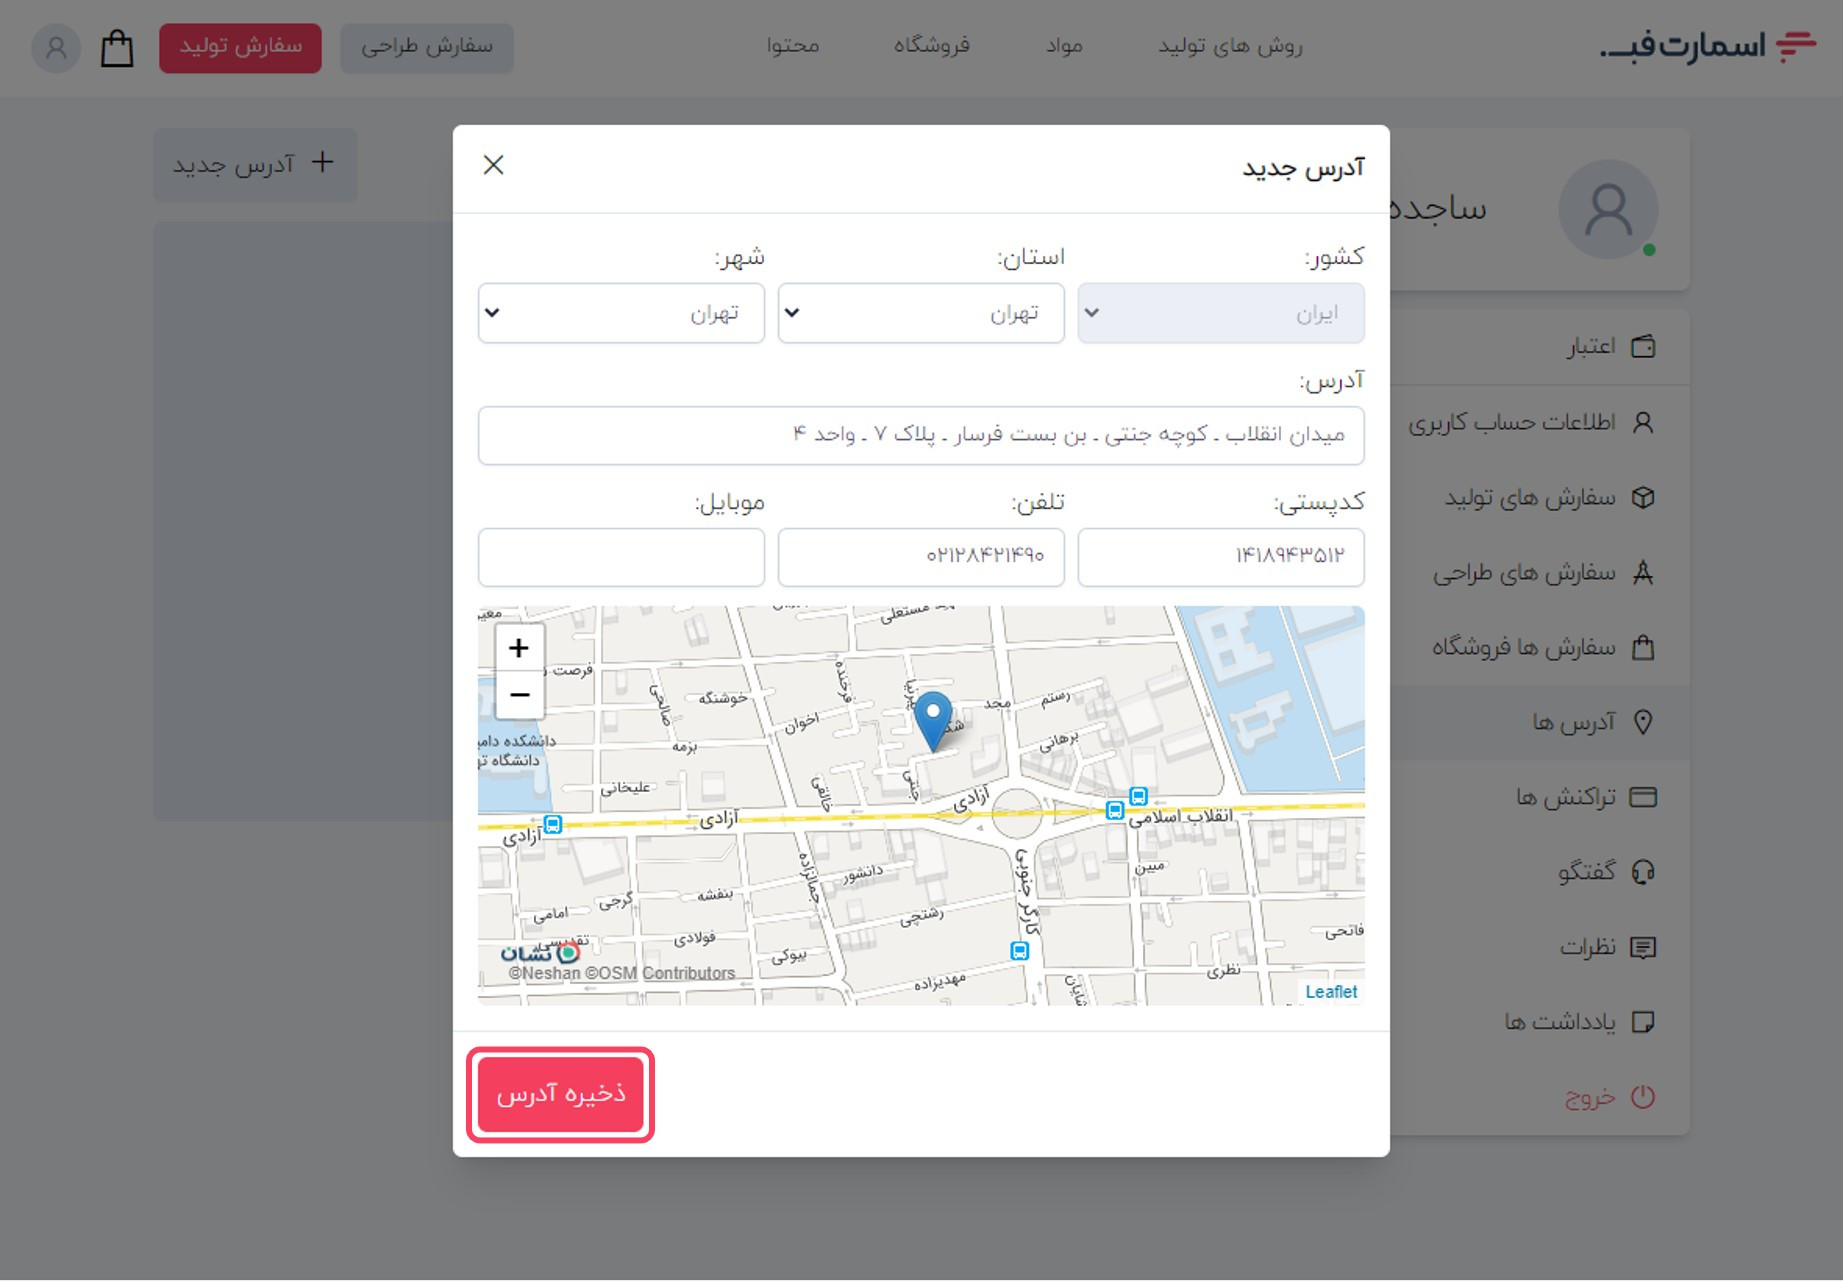This screenshot has height=1281, width=1843.
Task: Click the Neshan logo on map
Action: pyautogui.click(x=540, y=953)
